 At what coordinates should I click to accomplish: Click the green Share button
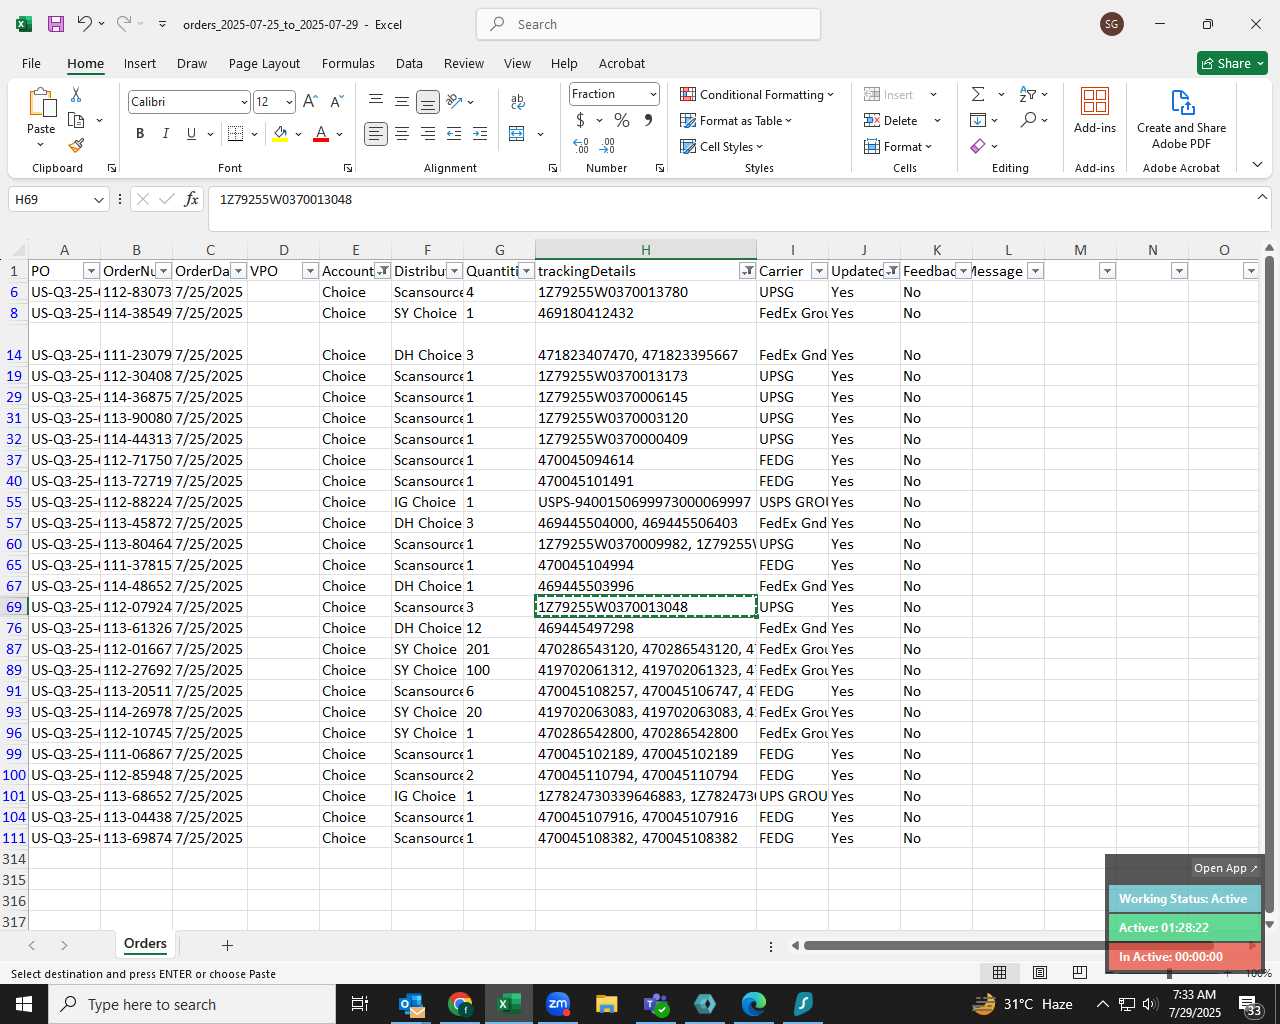[x=1232, y=63]
